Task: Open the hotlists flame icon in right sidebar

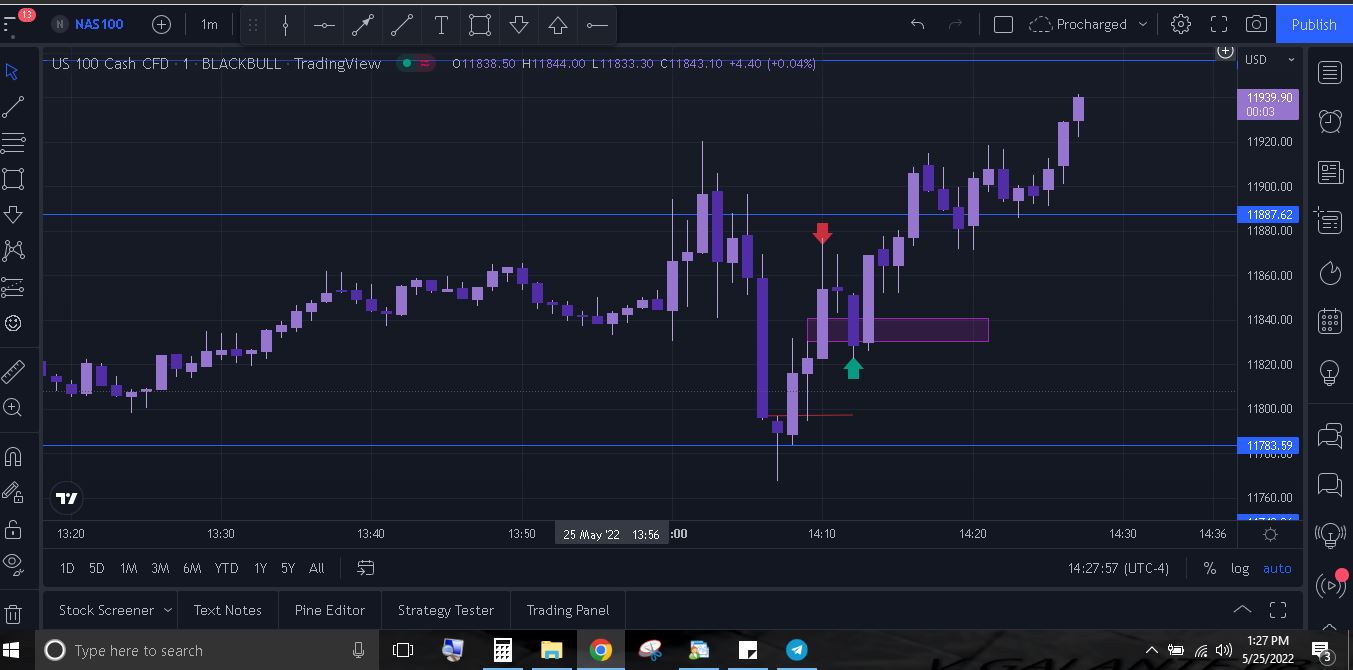Action: pos(1330,272)
